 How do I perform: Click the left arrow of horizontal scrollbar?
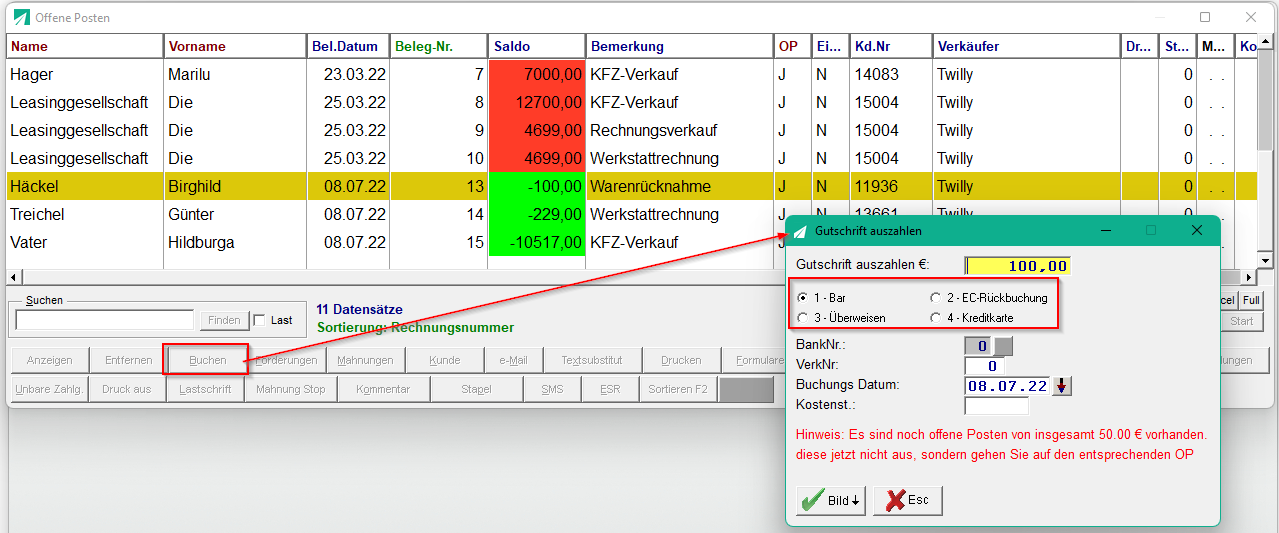coord(13,277)
